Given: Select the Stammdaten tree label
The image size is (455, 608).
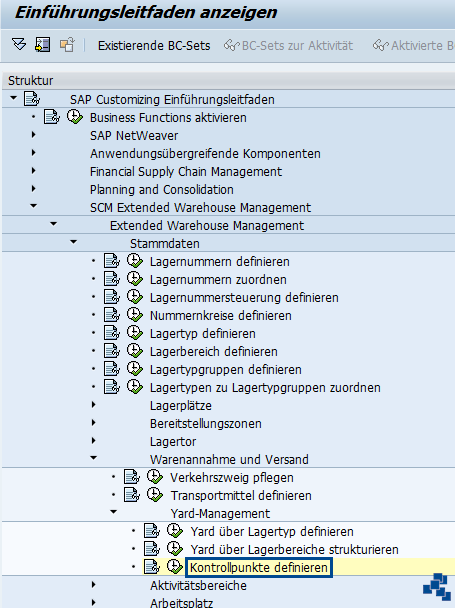Looking at the screenshot, I should pos(164,244).
